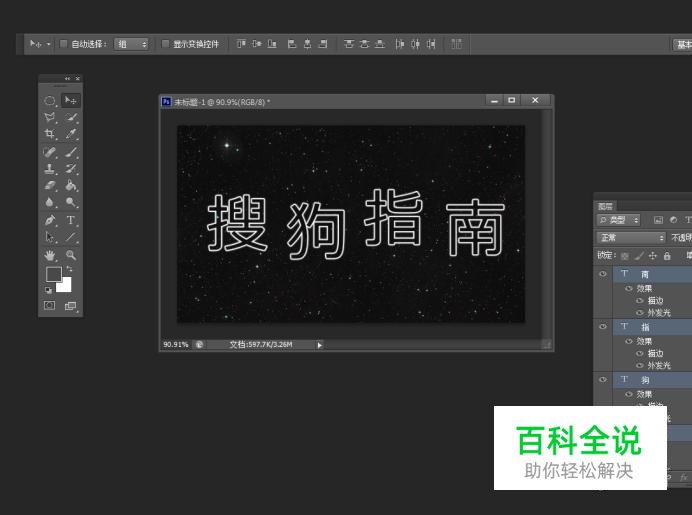Screen dimensions: 692x515
Task: Lock all with padlock icon
Action: (x=667, y=256)
